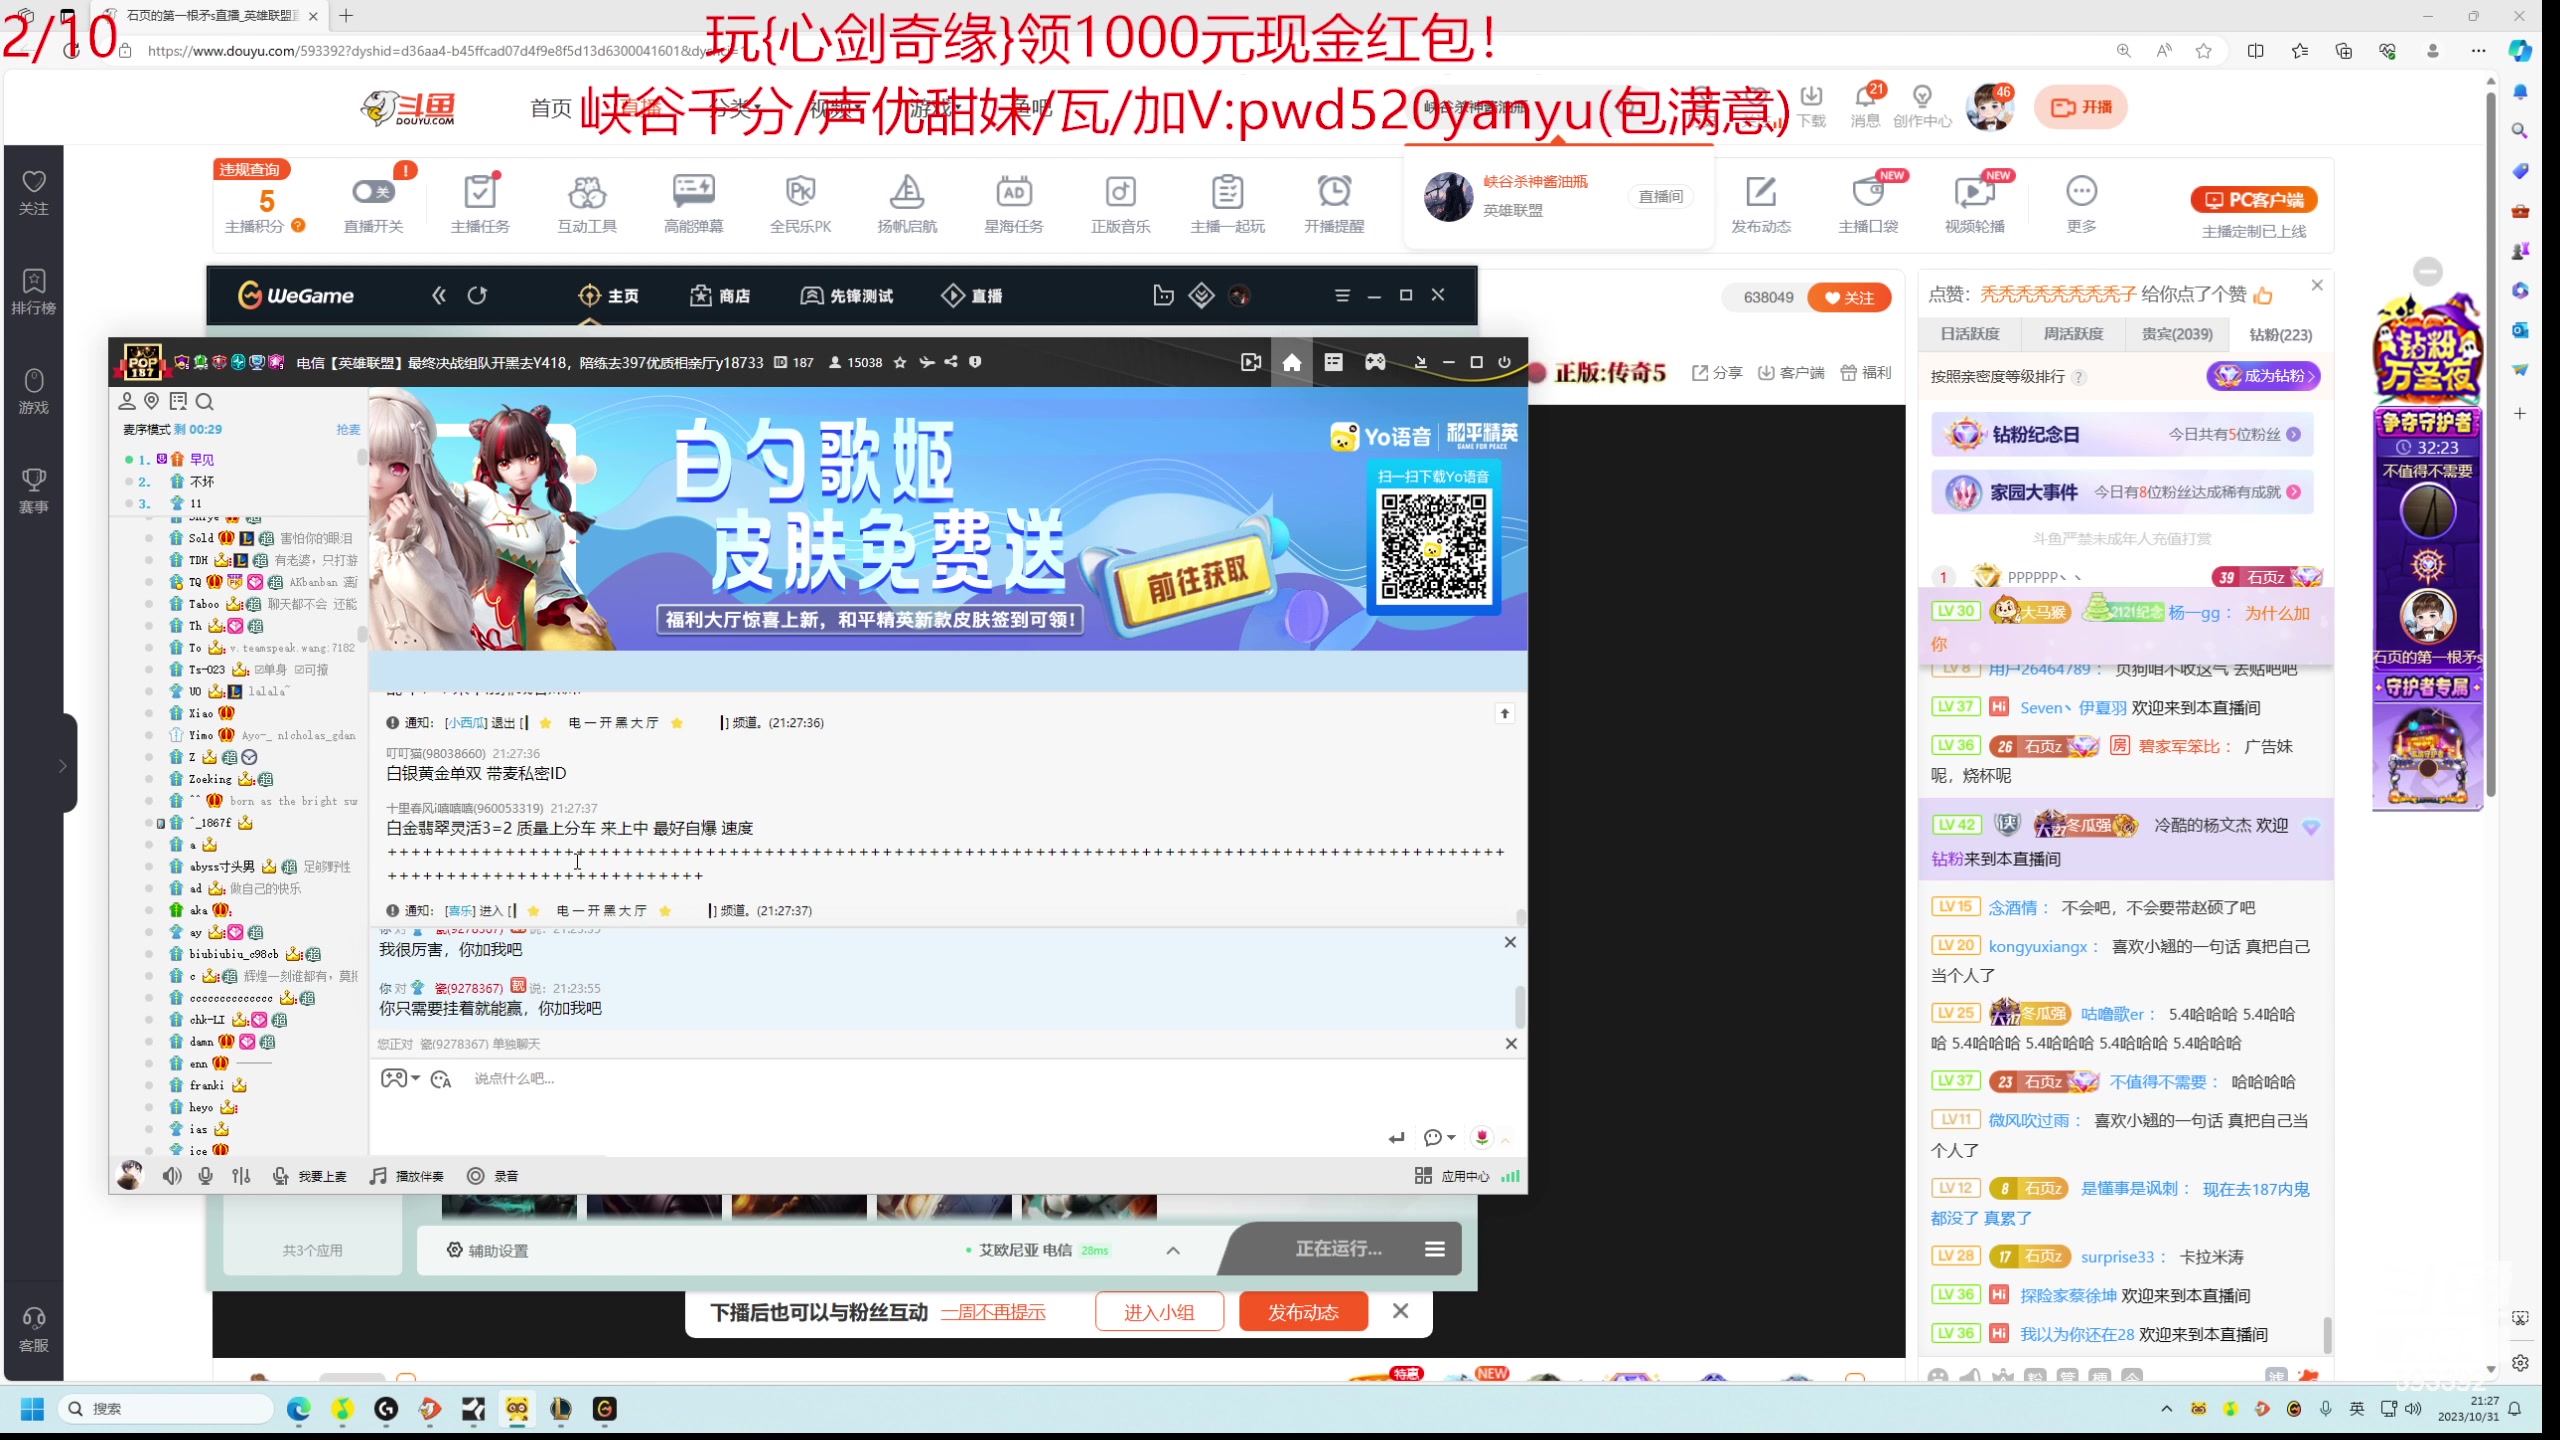Open 互动工具 icon
2560x1440 pixels.
[x=587, y=190]
